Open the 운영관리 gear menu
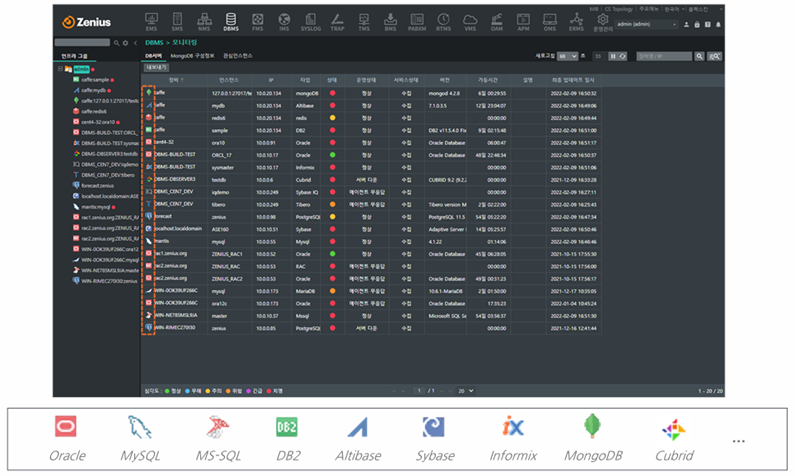The width and height of the screenshot is (795, 476). [602, 22]
